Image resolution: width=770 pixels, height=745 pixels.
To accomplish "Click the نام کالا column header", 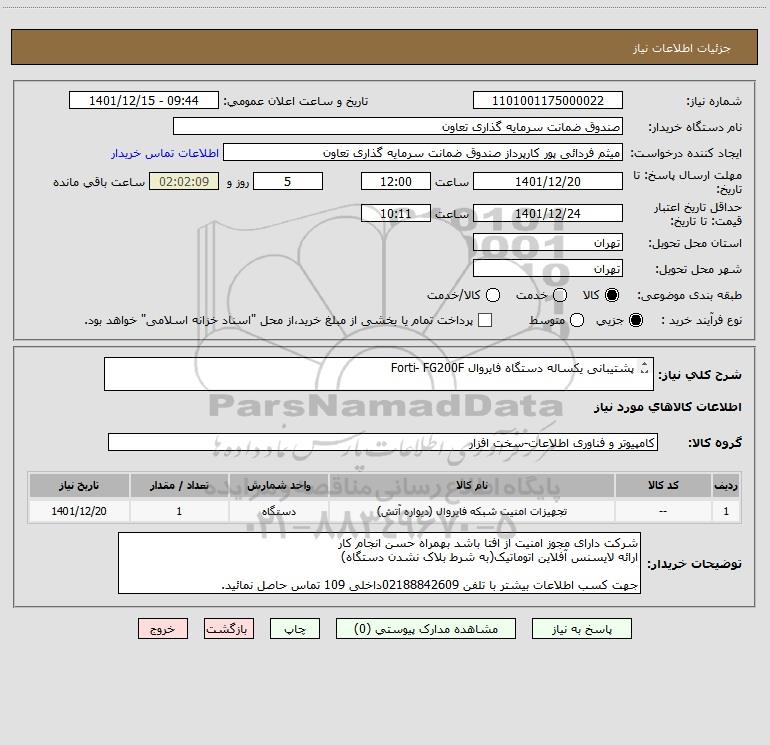I will coord(472,485).
